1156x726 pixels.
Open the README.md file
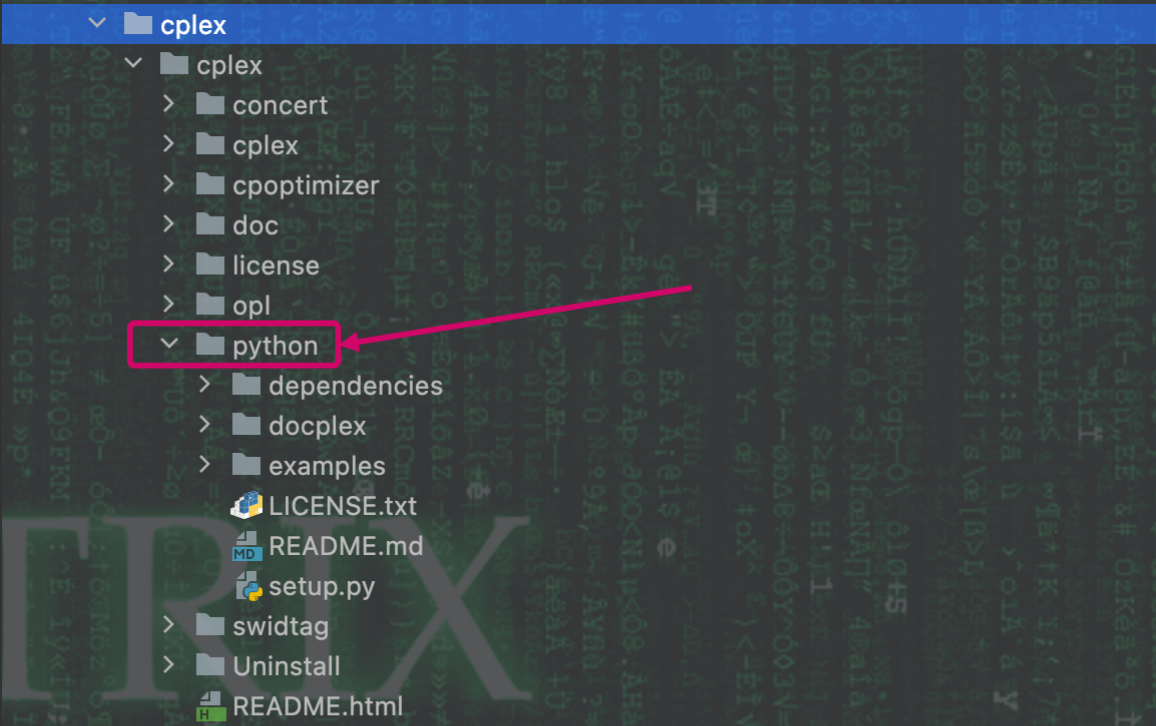pos(346,546)
